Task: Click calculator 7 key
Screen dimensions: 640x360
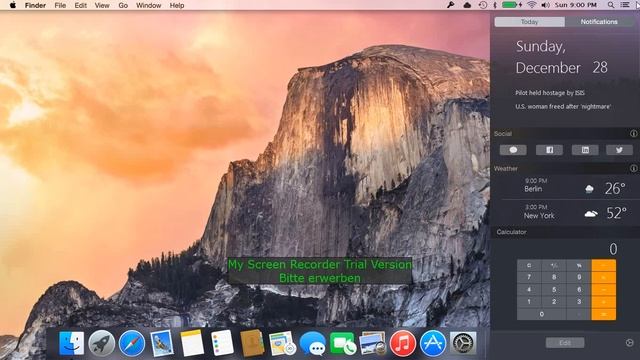Action: [x=529, y=277]
